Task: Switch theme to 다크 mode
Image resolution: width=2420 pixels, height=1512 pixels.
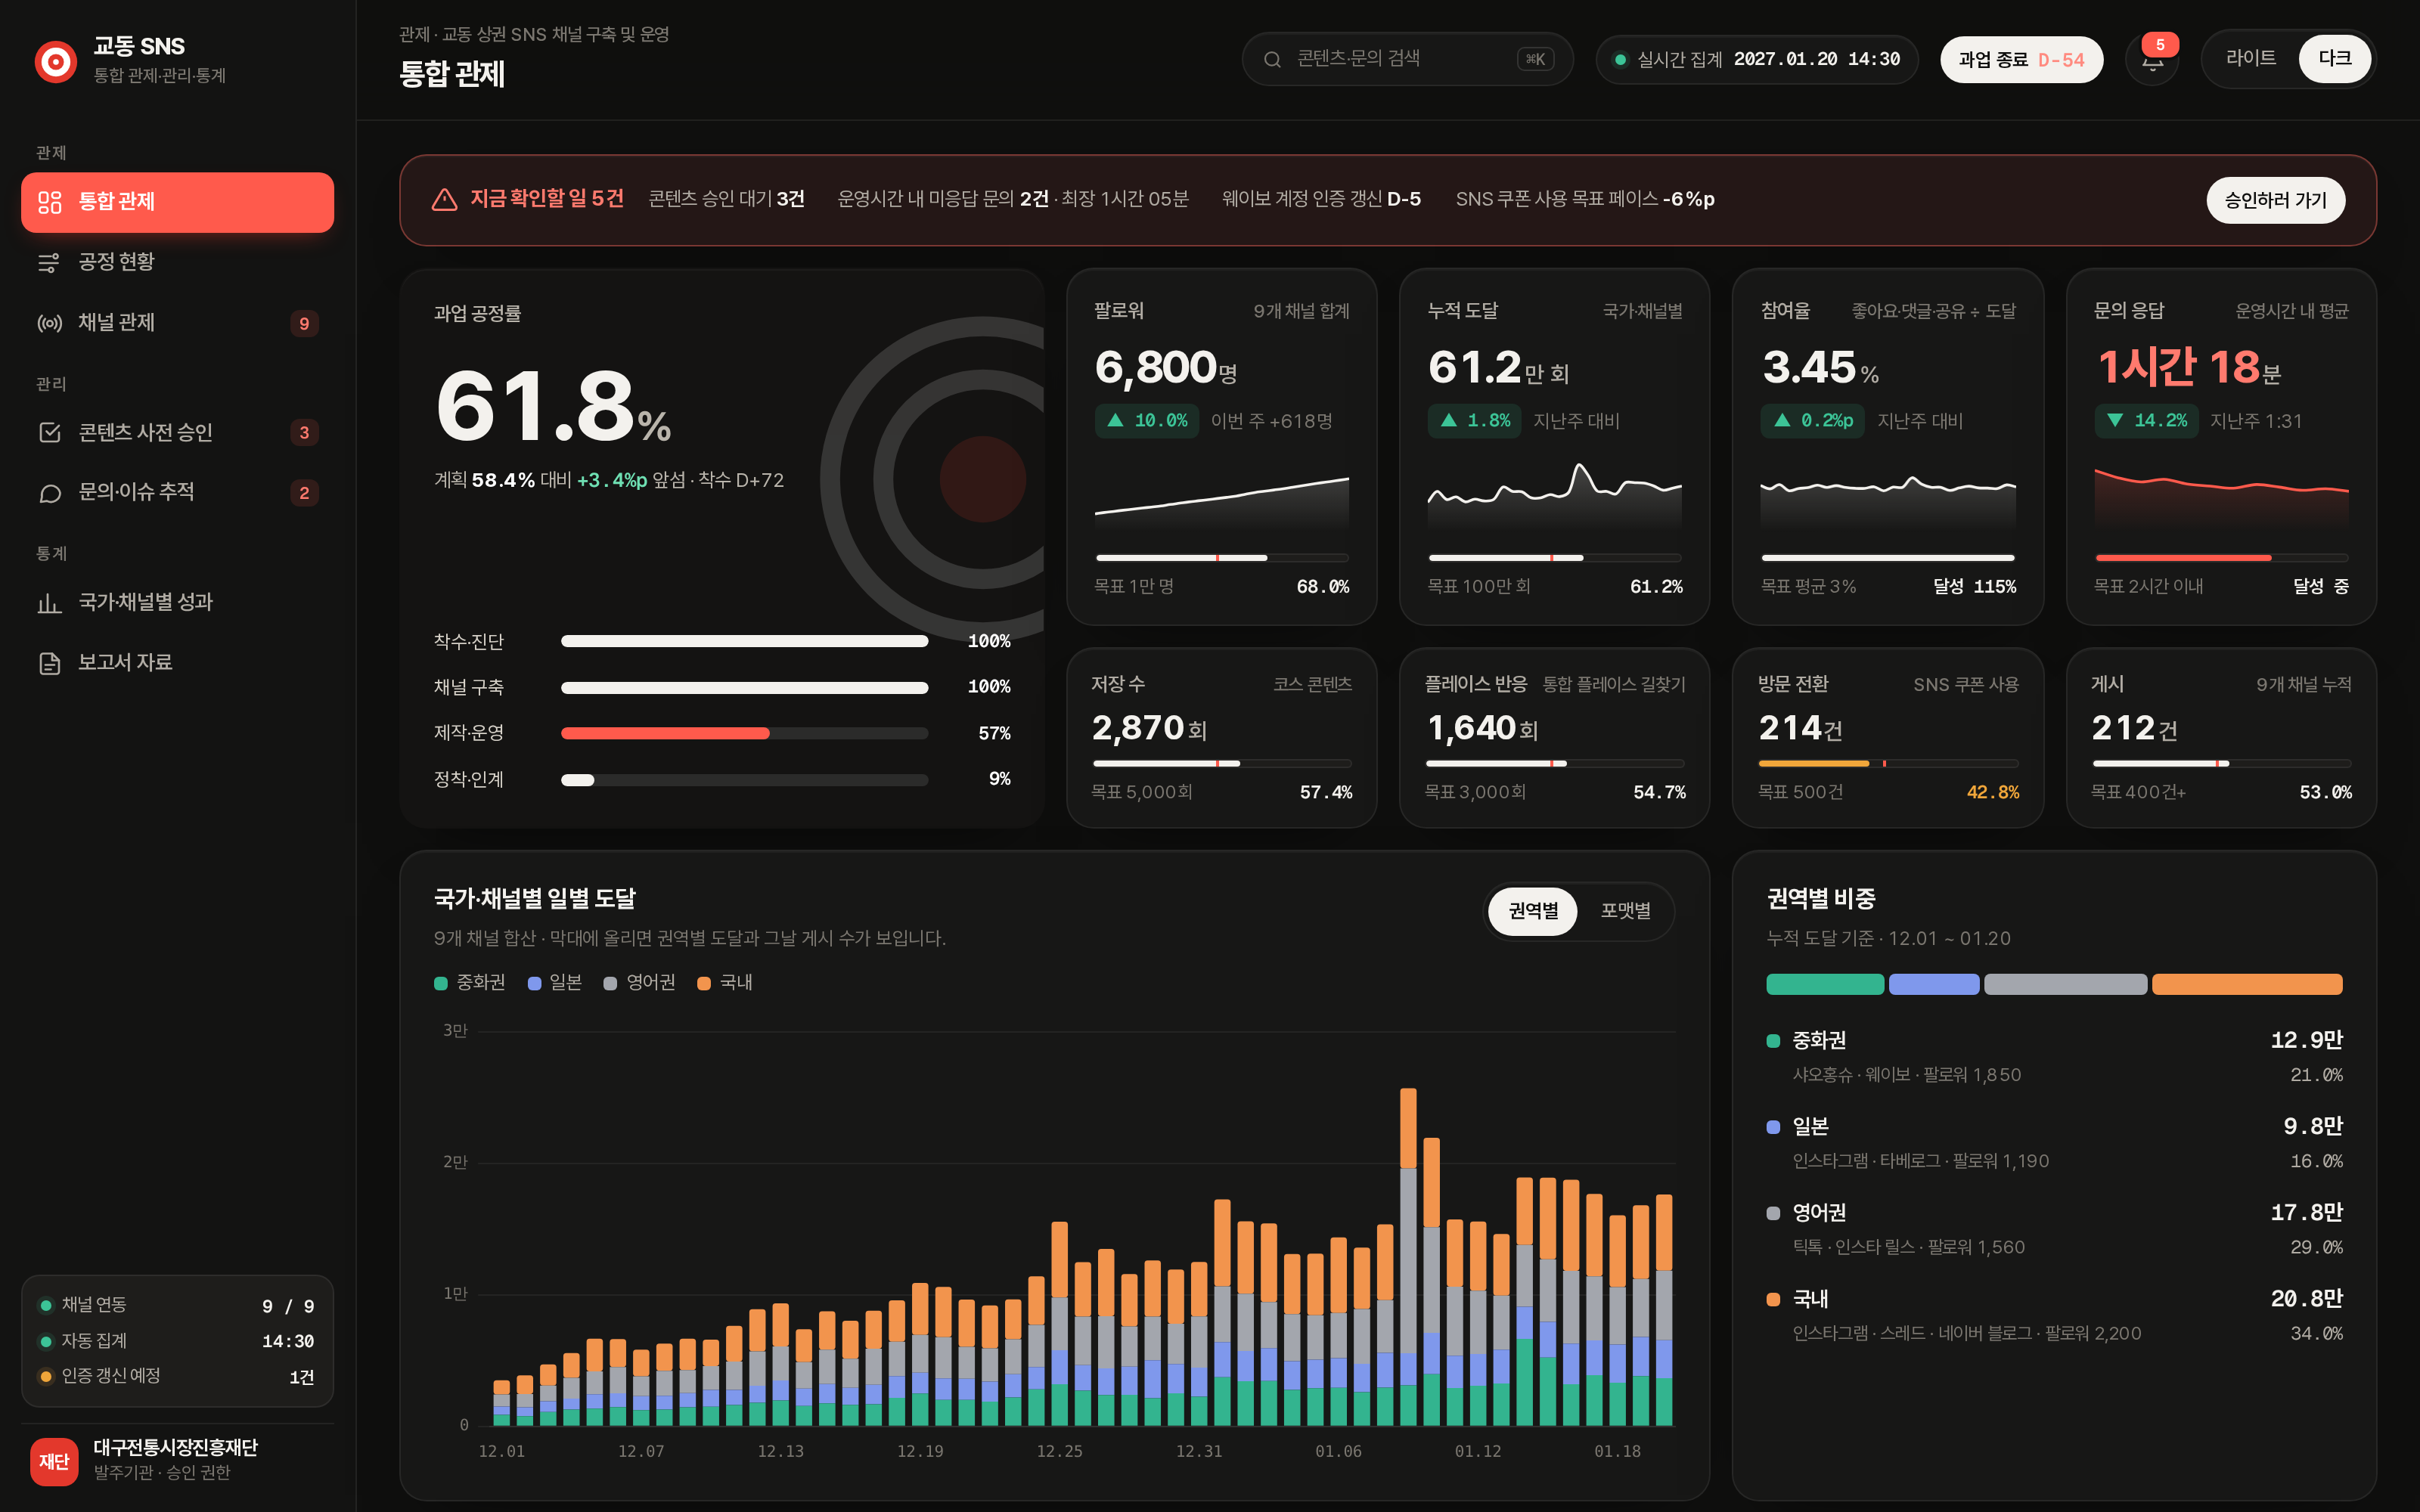Action: (2334, 59)
